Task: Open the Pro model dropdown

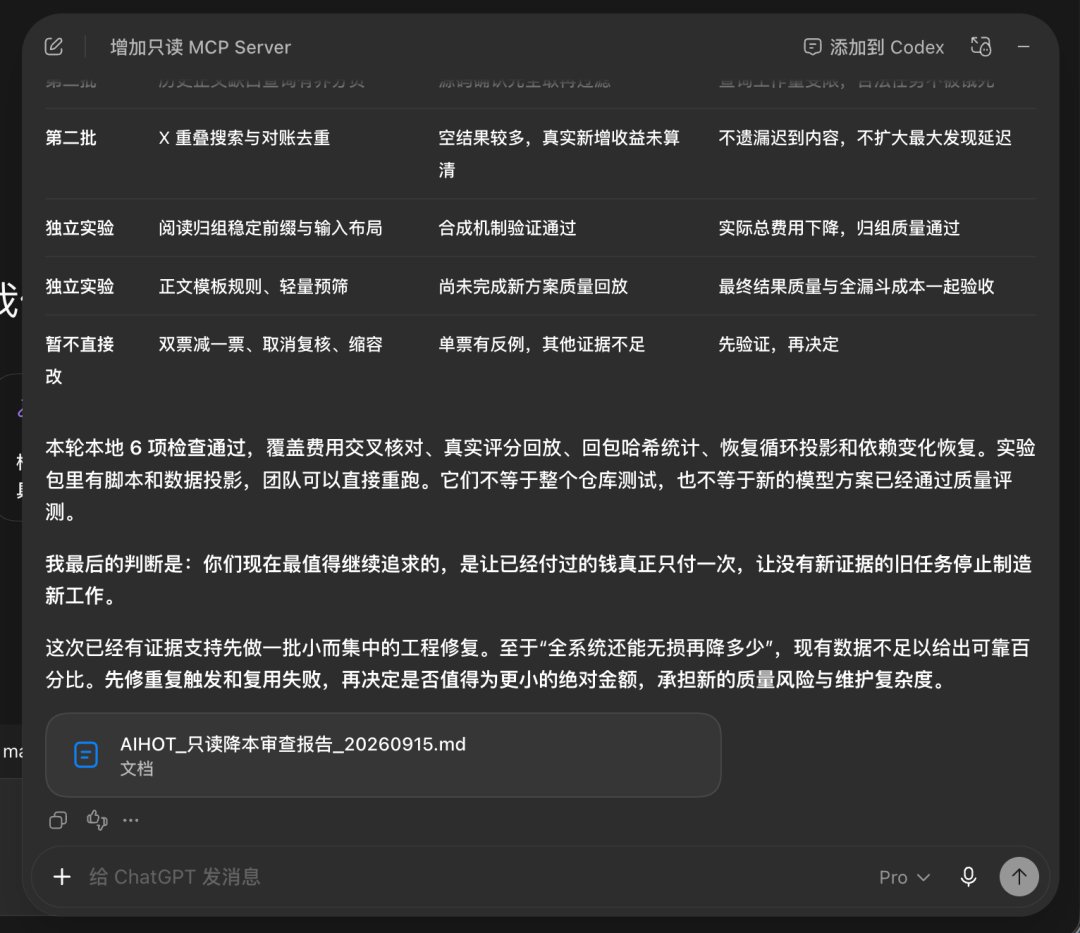Action: point(904,877)
